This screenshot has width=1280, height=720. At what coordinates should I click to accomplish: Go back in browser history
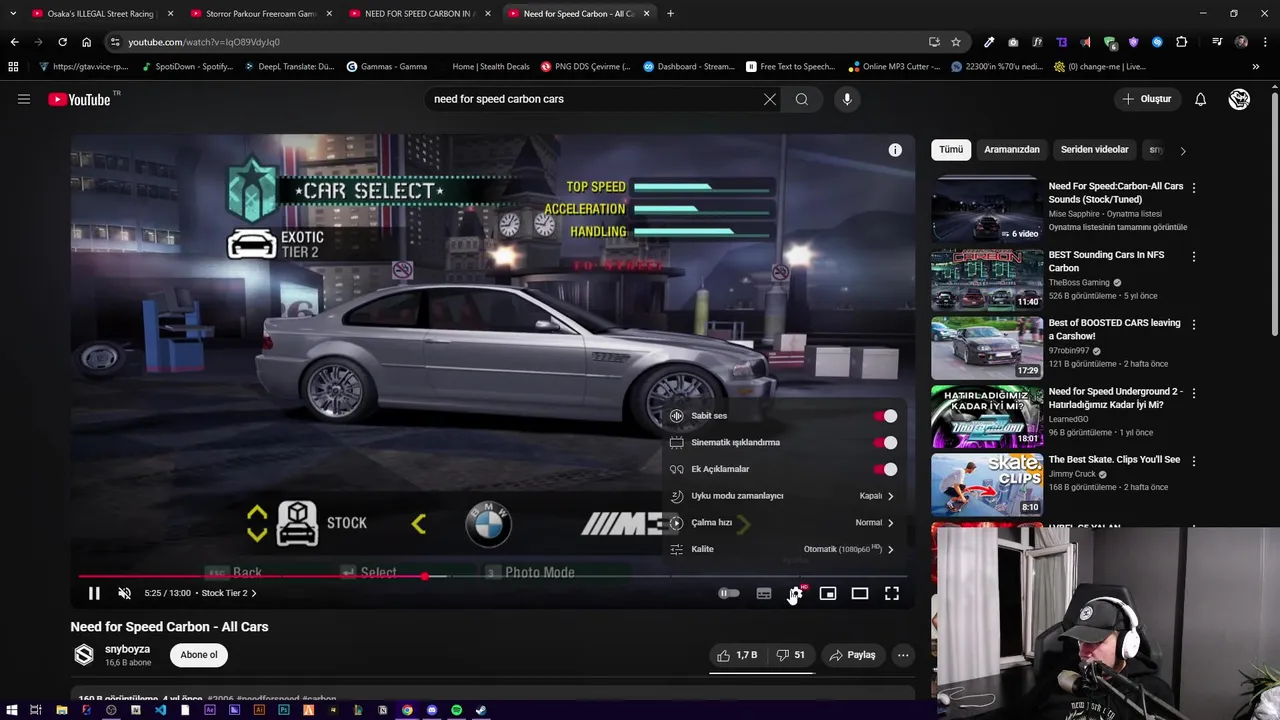14,42
